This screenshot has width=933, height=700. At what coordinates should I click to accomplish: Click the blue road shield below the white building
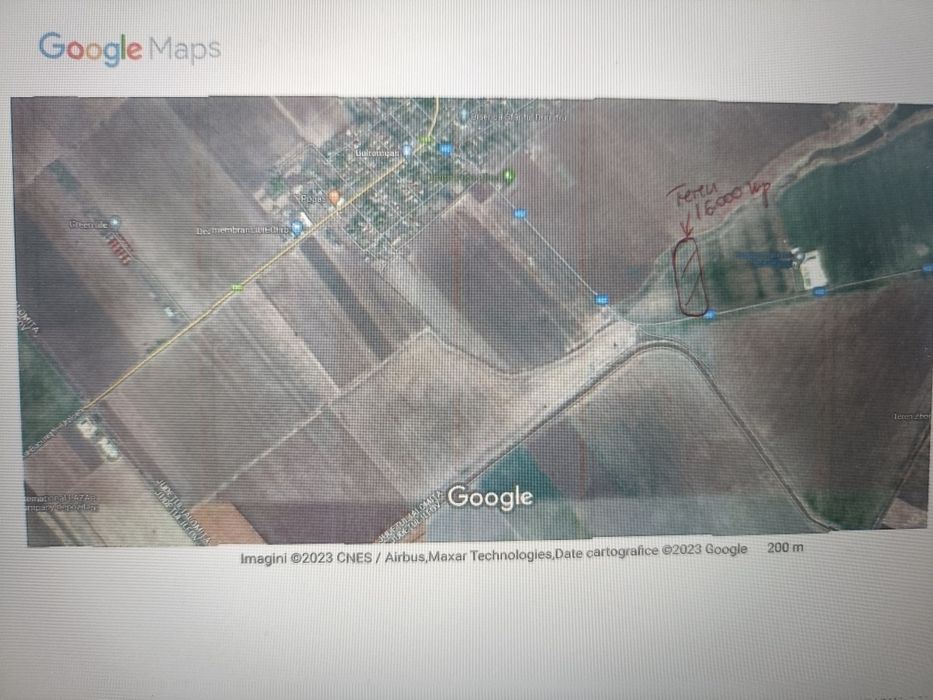[820, 292]
